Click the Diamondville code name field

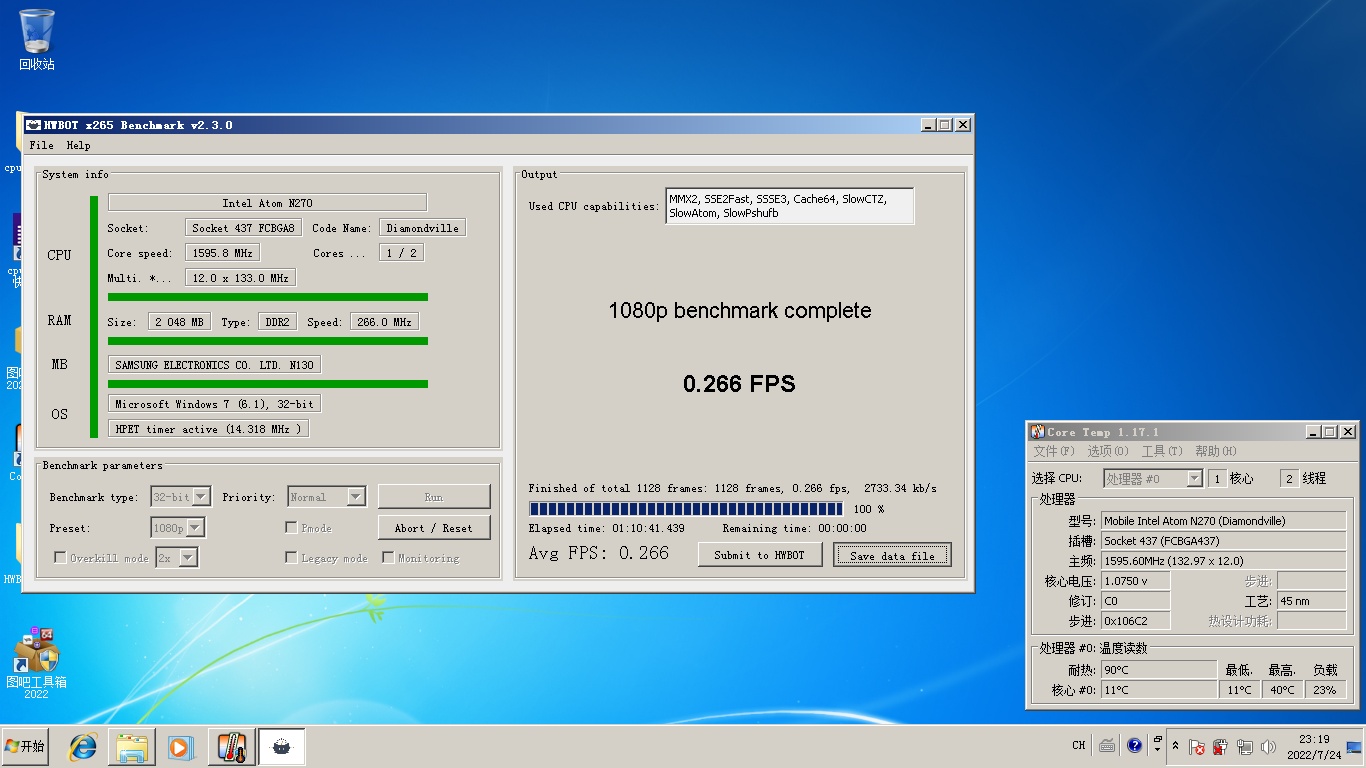click(x=422, y=228)
